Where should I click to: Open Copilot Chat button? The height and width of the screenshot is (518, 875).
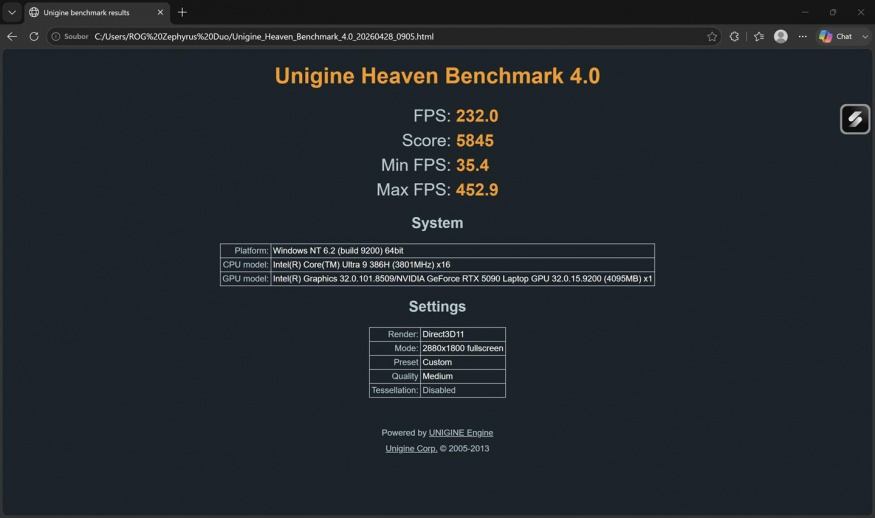coord(835,36)
